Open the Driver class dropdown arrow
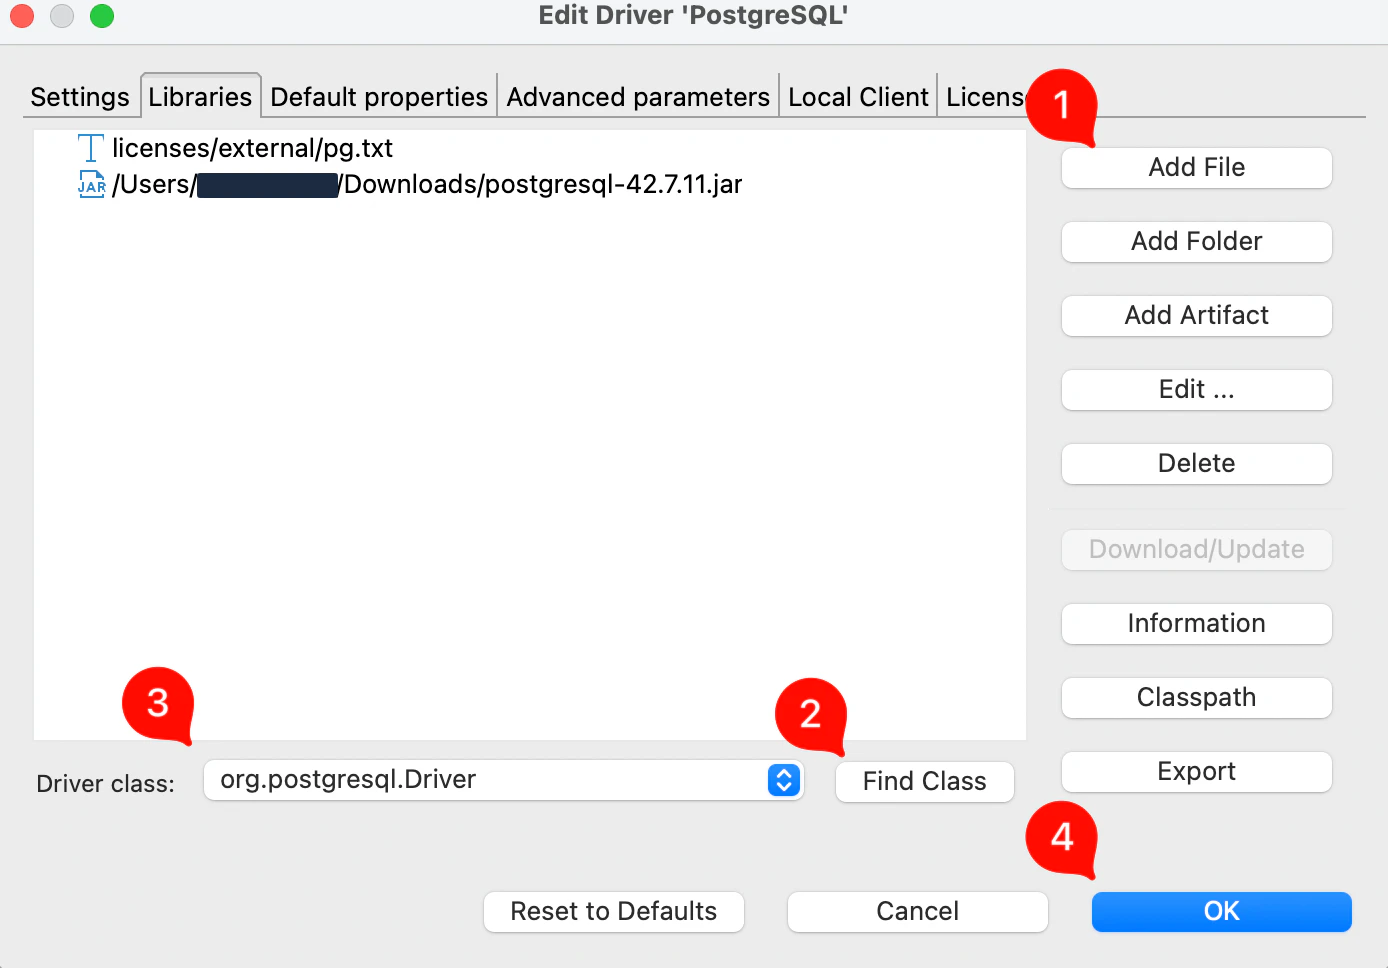Image resolution: width=1388 pixels, height=968 pixels. point(784,780)
